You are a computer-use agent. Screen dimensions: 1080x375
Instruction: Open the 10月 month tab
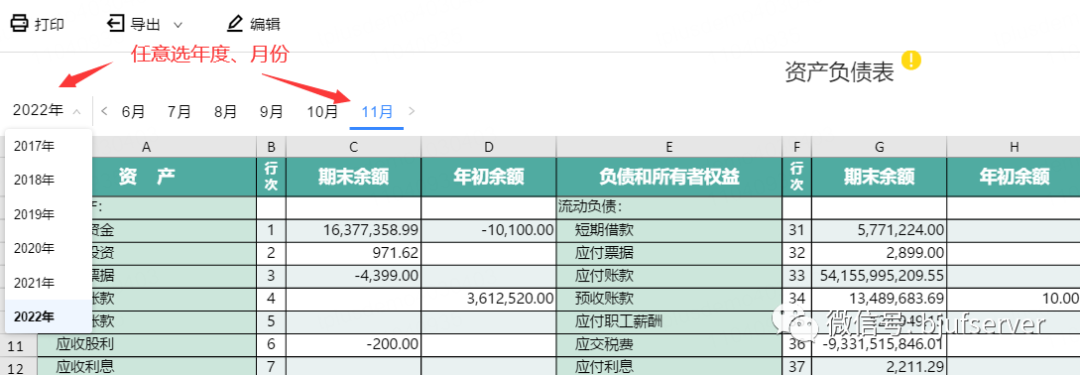point(322,111)
